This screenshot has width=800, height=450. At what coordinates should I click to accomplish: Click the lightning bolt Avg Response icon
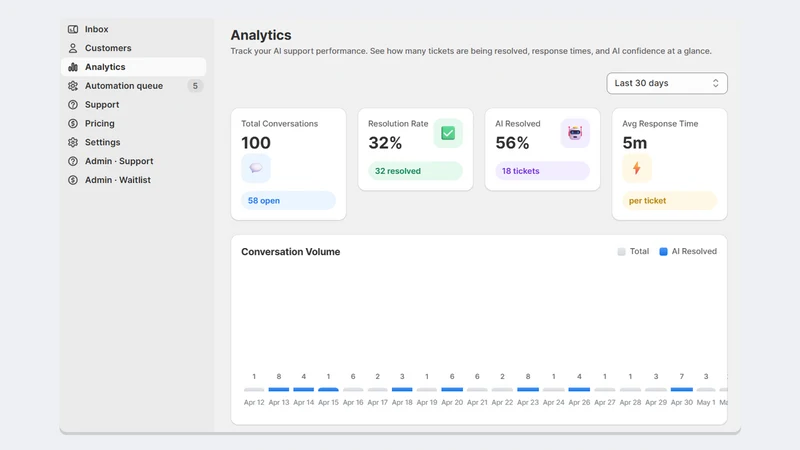point(637,168)
